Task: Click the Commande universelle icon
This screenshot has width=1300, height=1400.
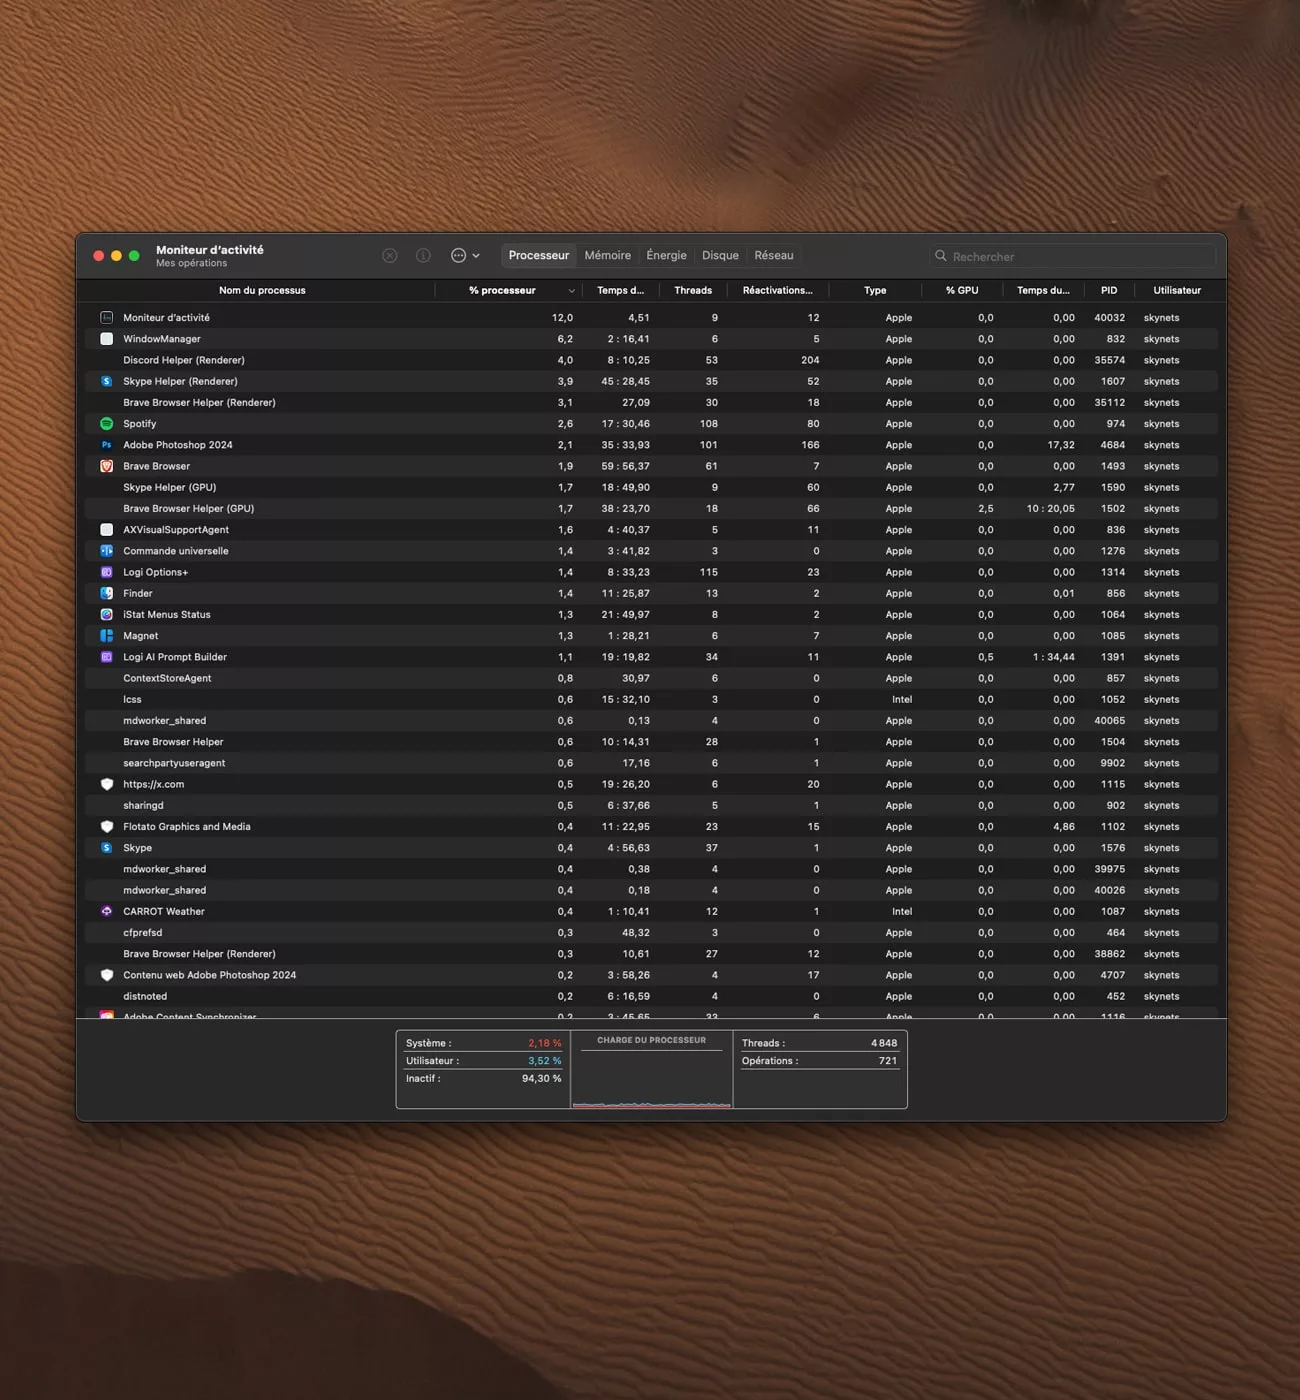Action: 107,551
